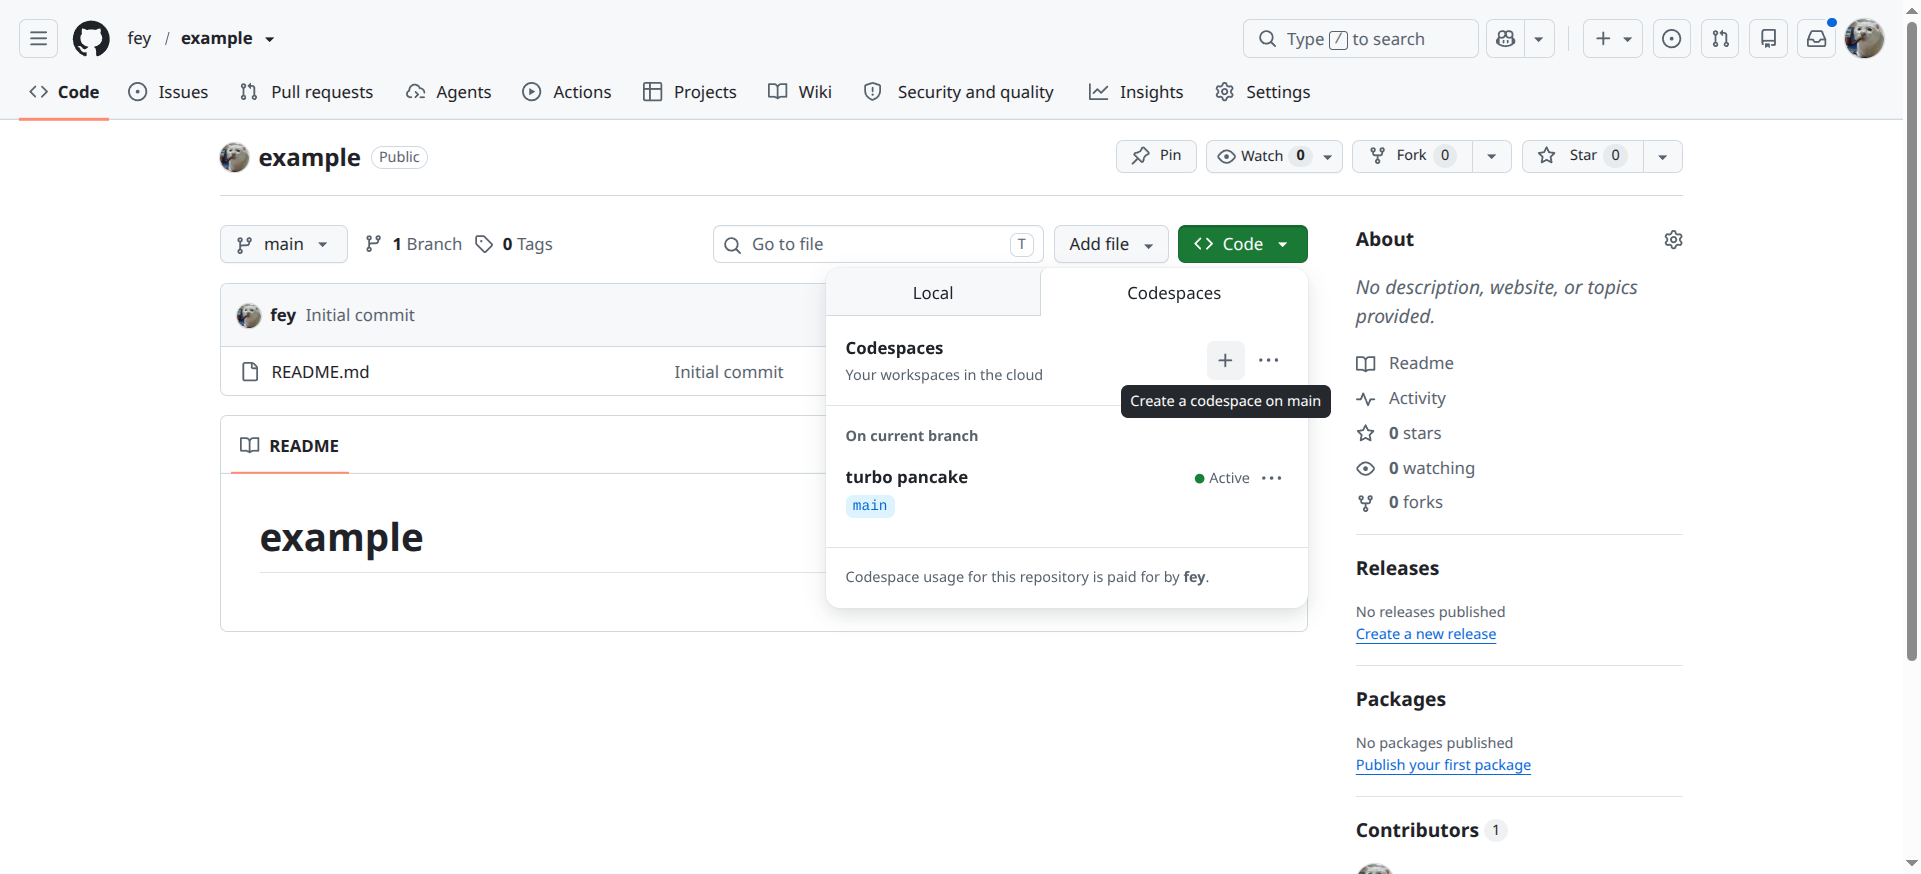The height and width of the screenshot is (874, 1921).
Task: Open Watch notifications dropdown
Action: 1274,156
